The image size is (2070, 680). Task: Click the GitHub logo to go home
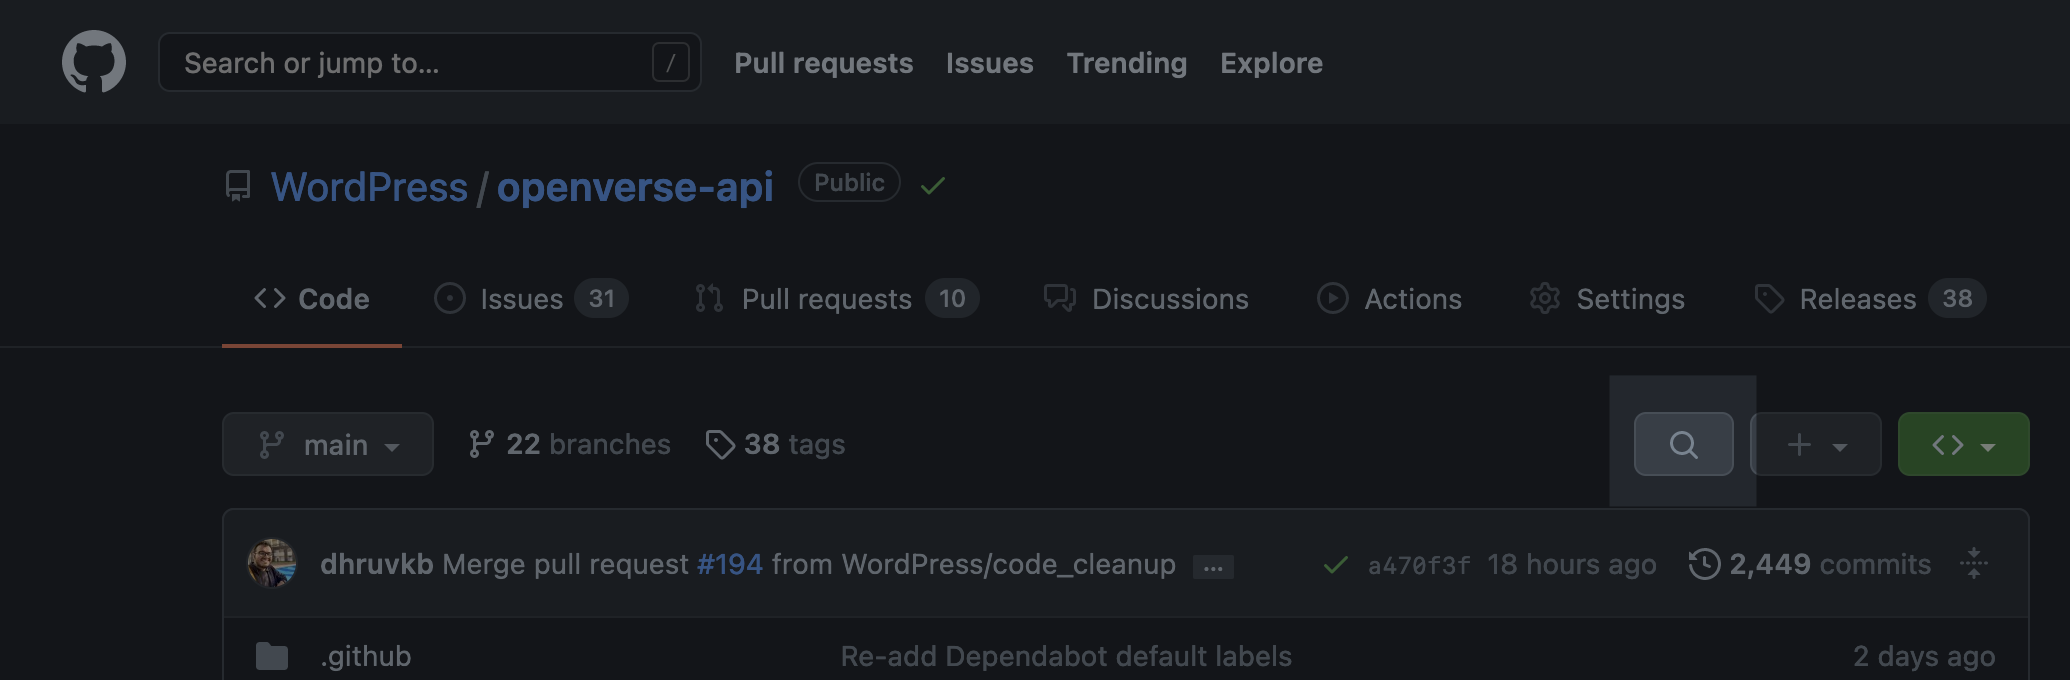coord(95,60)
